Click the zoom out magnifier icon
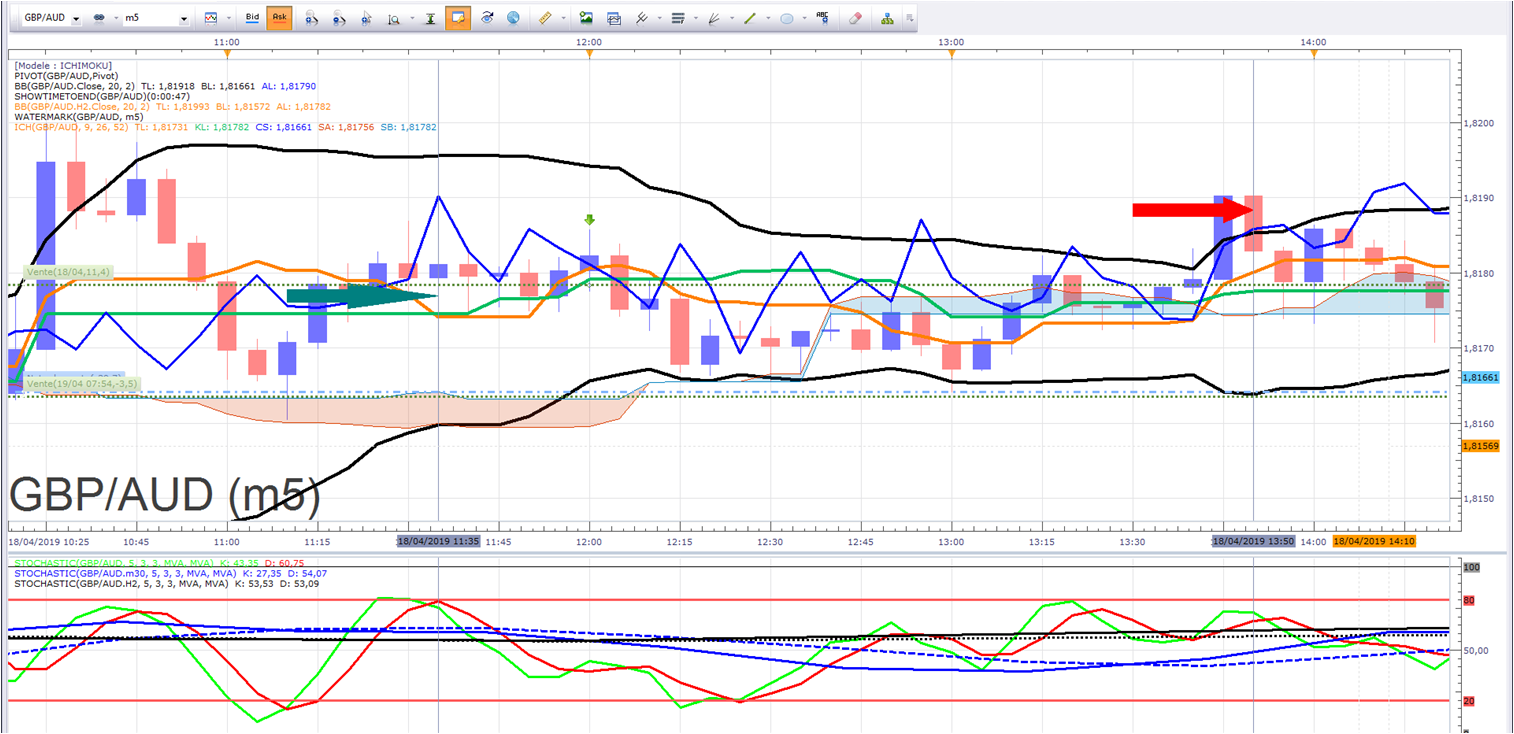Viewport: 1514px width, 734px height. pyautogui.click(x=339, y=18)
